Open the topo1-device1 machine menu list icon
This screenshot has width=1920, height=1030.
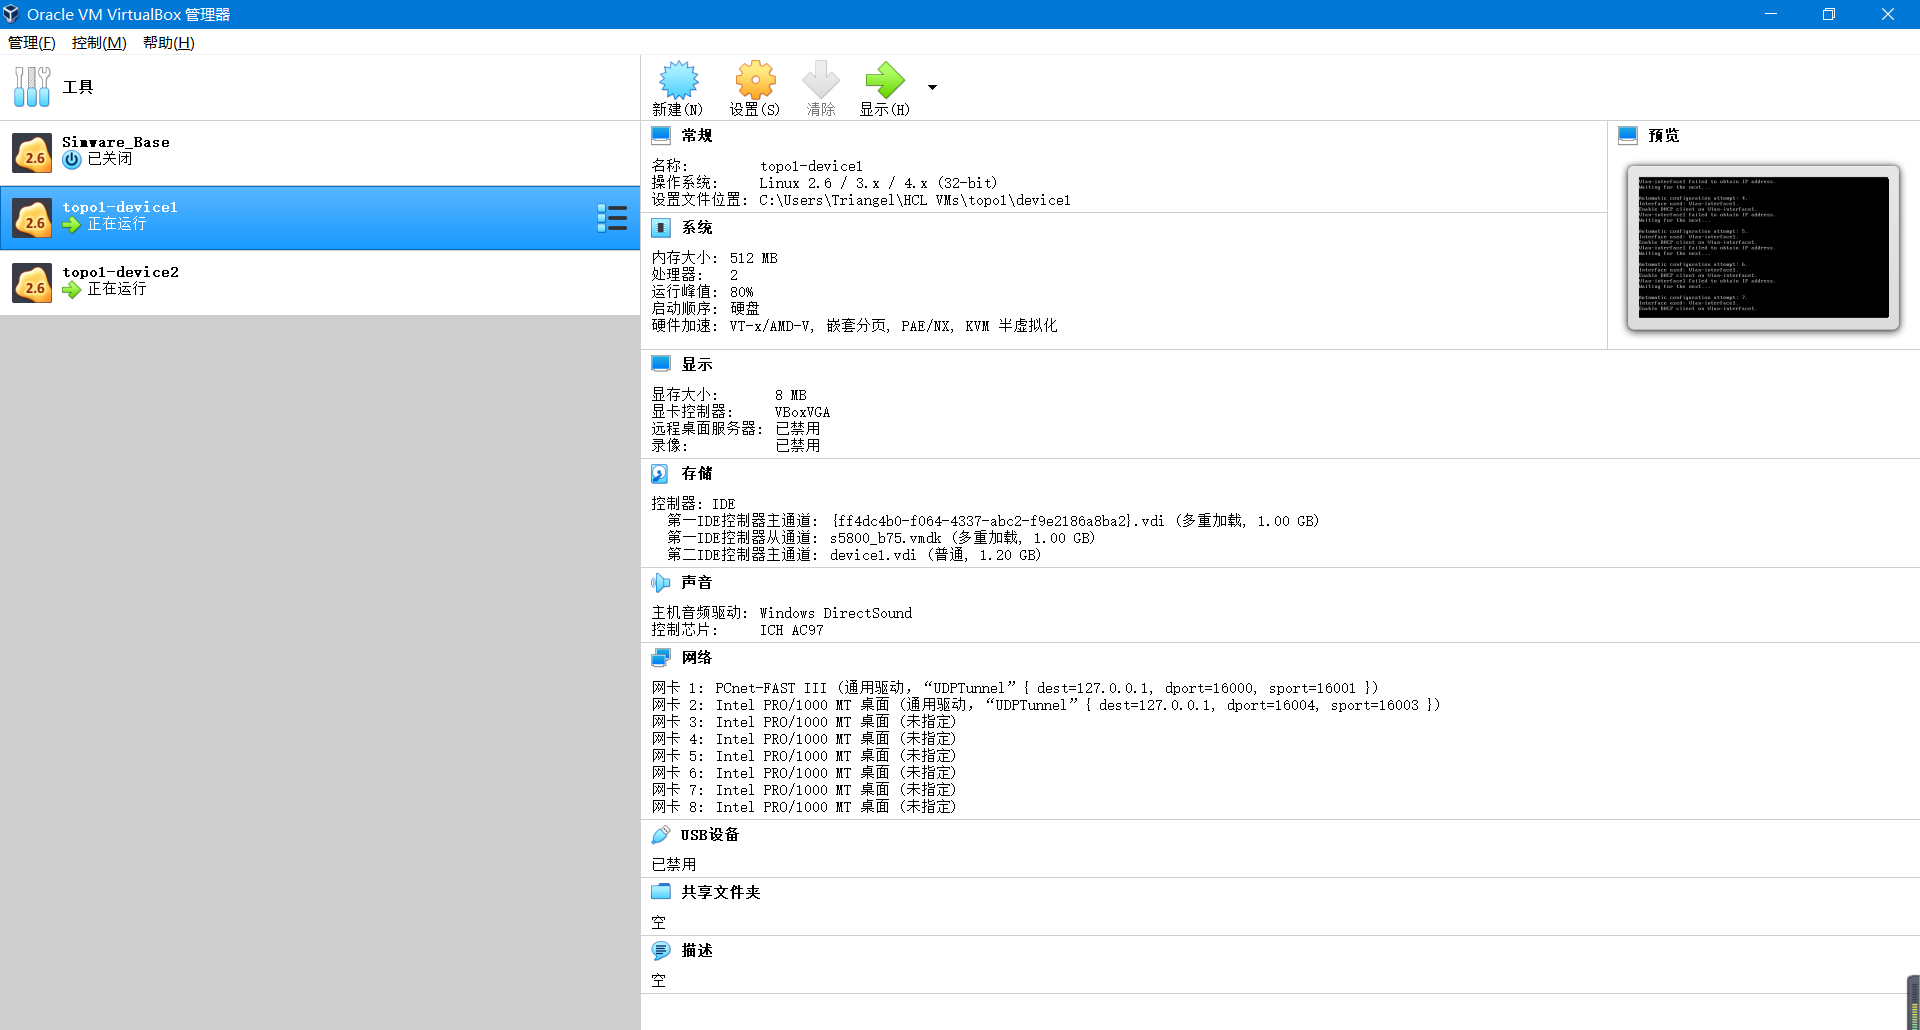point(612,218)
